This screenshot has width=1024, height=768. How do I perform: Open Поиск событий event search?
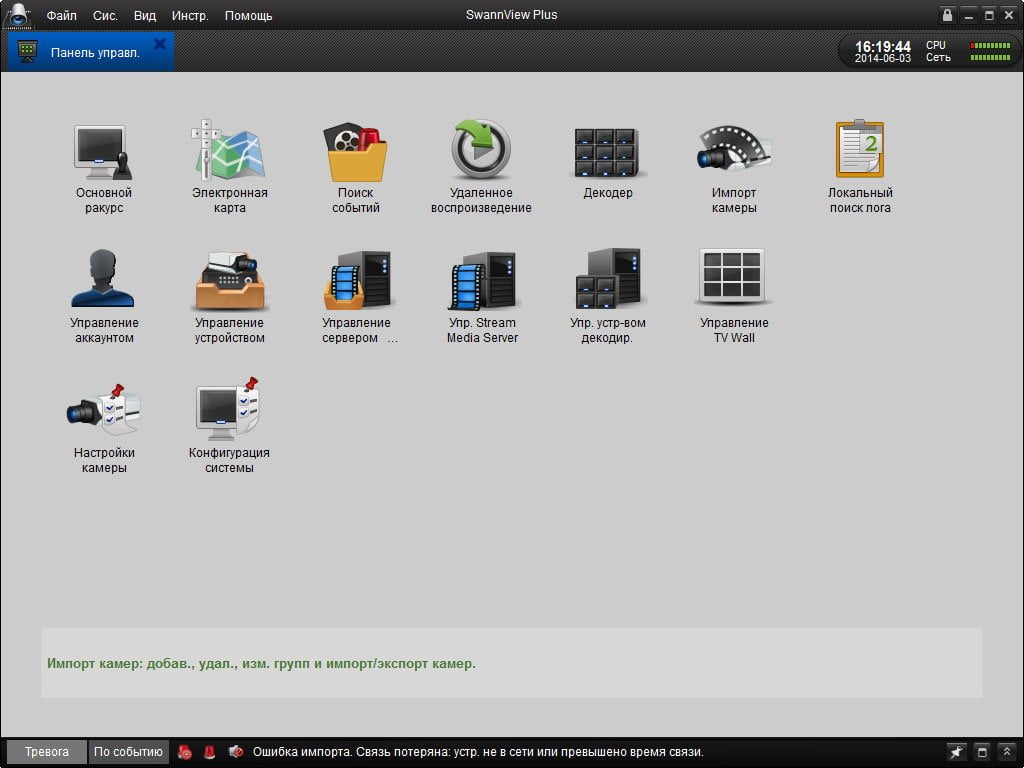(355, 167)
